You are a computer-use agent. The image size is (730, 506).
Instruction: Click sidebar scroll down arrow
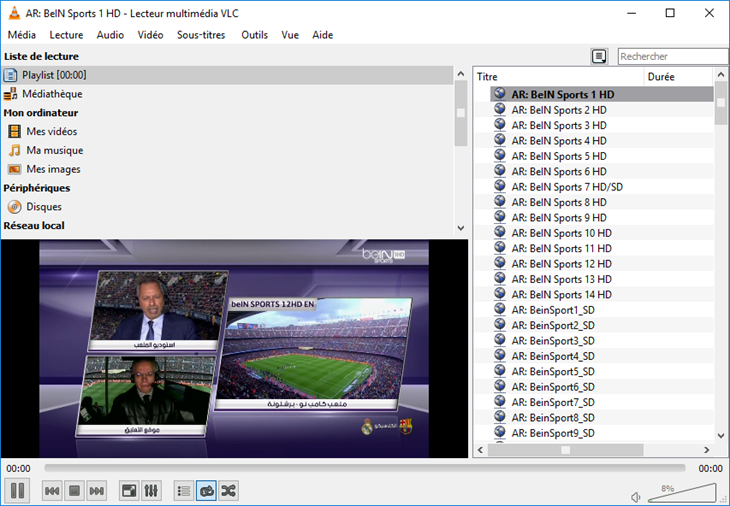pyautogui.click(x=460, y=228)
